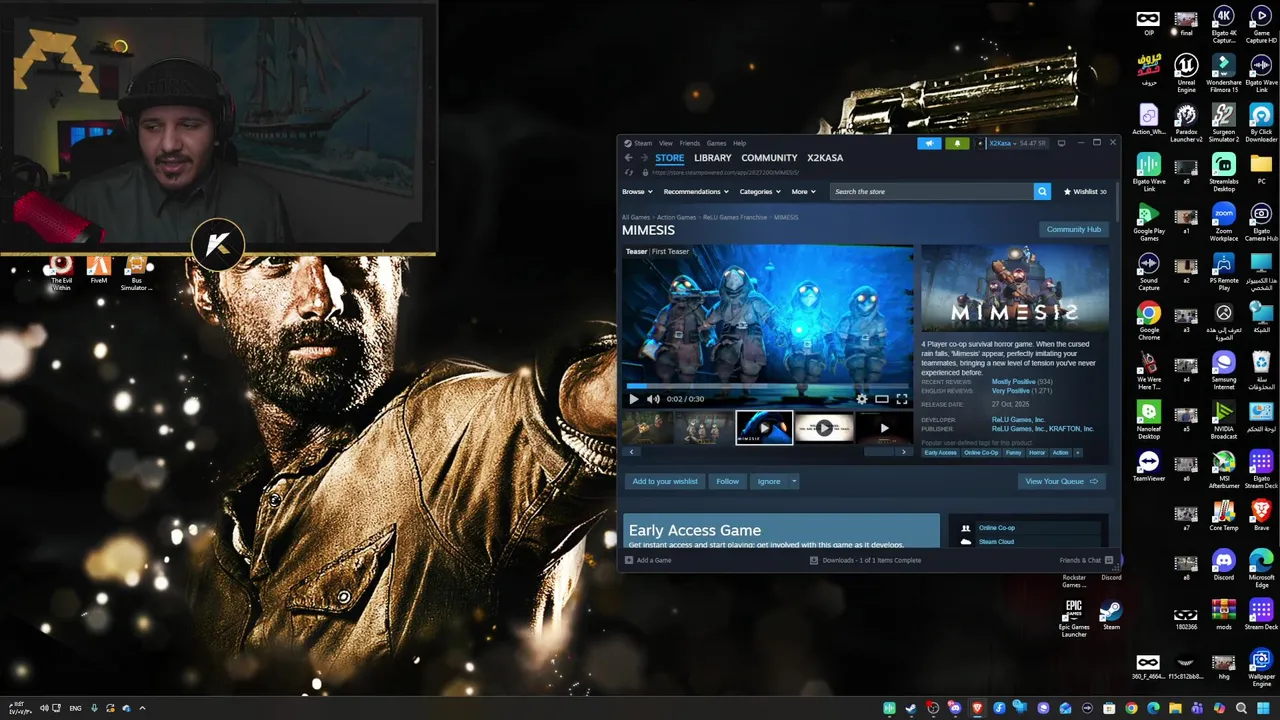Toggle fullscreen on the trailer
The image size is (1280, 720).
point(902,399)
